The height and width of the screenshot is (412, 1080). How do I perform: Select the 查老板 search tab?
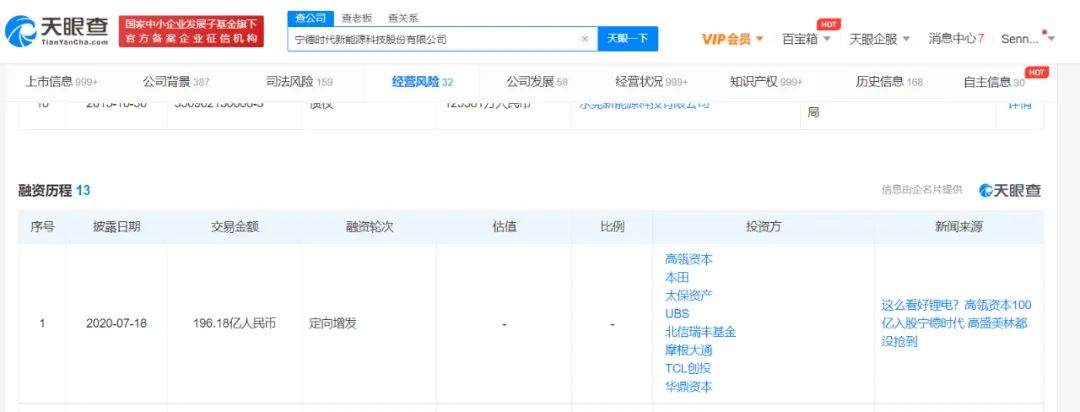(x=356, y=18)
